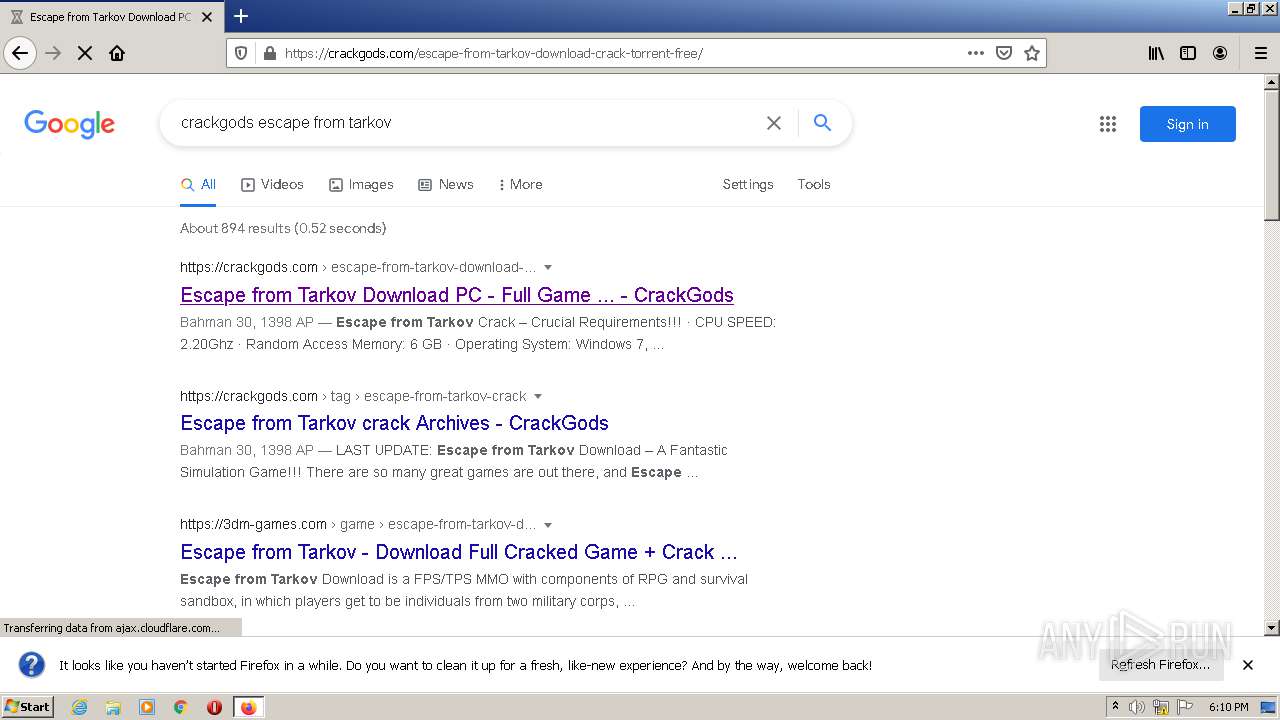This screenshot has width=1280, height=720.
Task: Click the Refresh Firefox button
Action: pyautogui.click(x=1160, y=665)
